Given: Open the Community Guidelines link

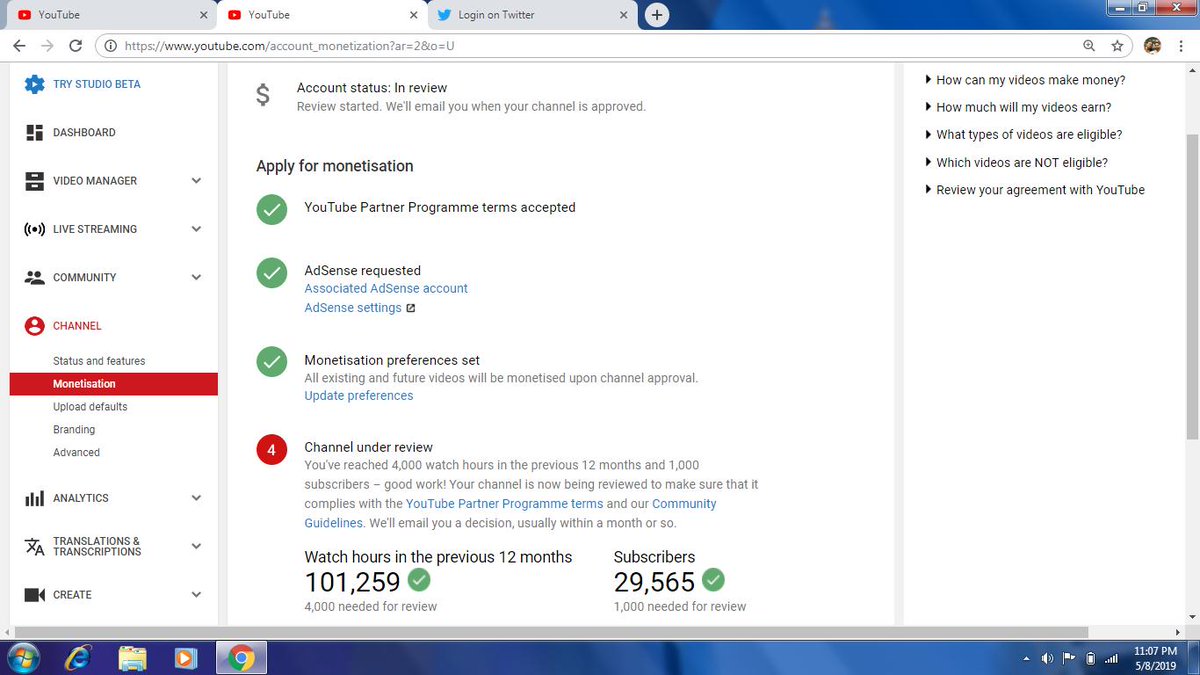Looking at the screenshot, I should [510, 513].
